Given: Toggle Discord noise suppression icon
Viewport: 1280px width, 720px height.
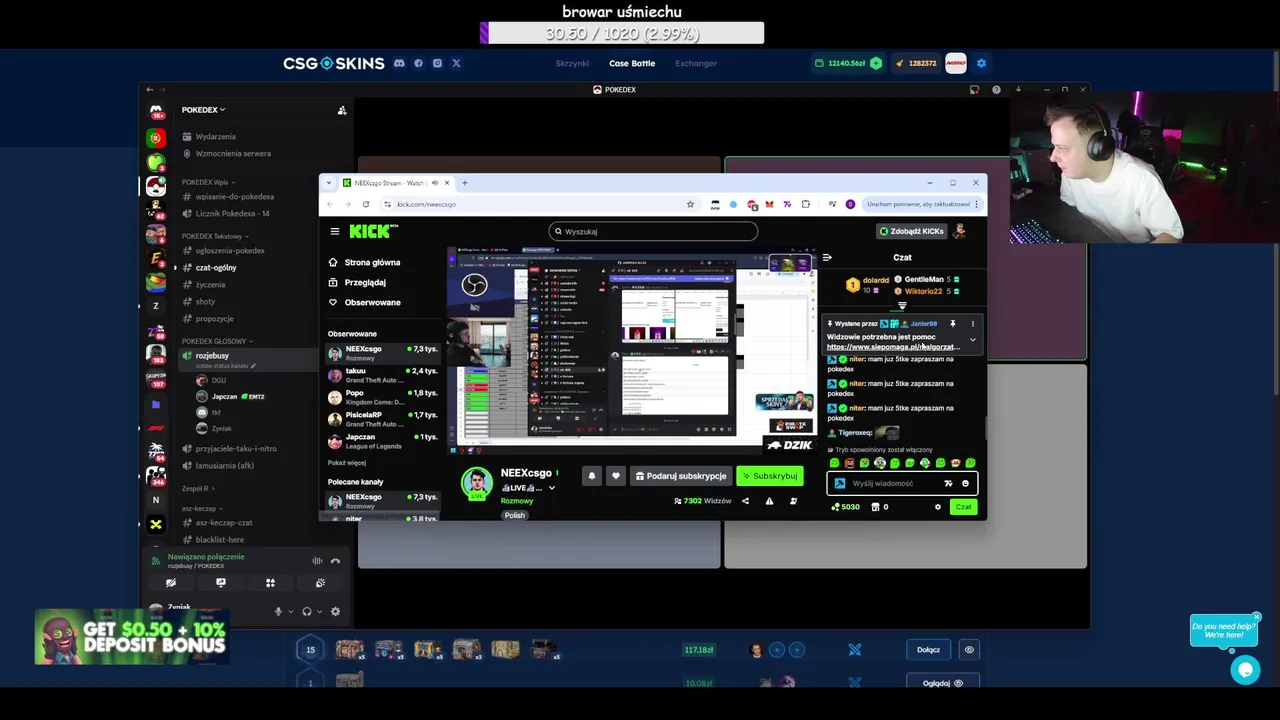Looking at the screenshot, I should pos(317,561).
